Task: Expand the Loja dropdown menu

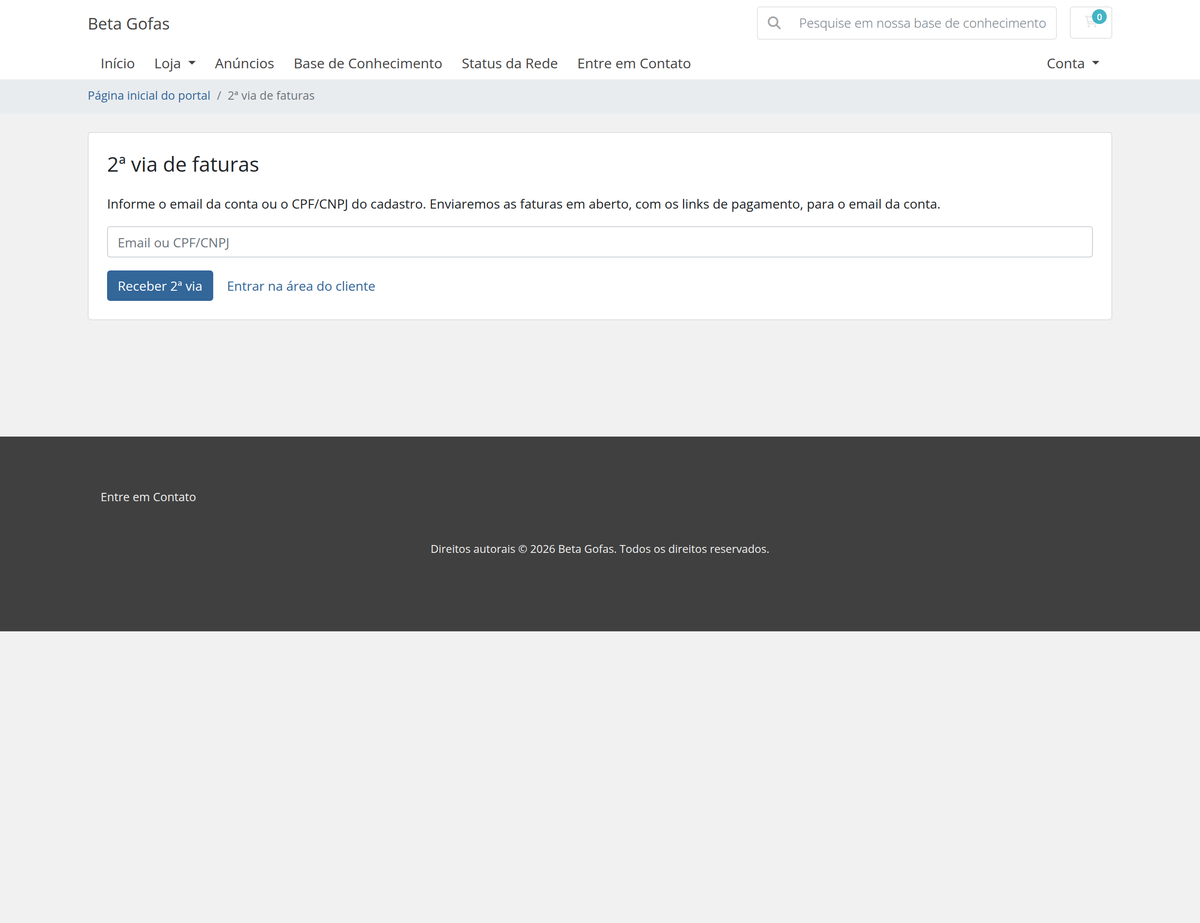Action: click(175, 63)
